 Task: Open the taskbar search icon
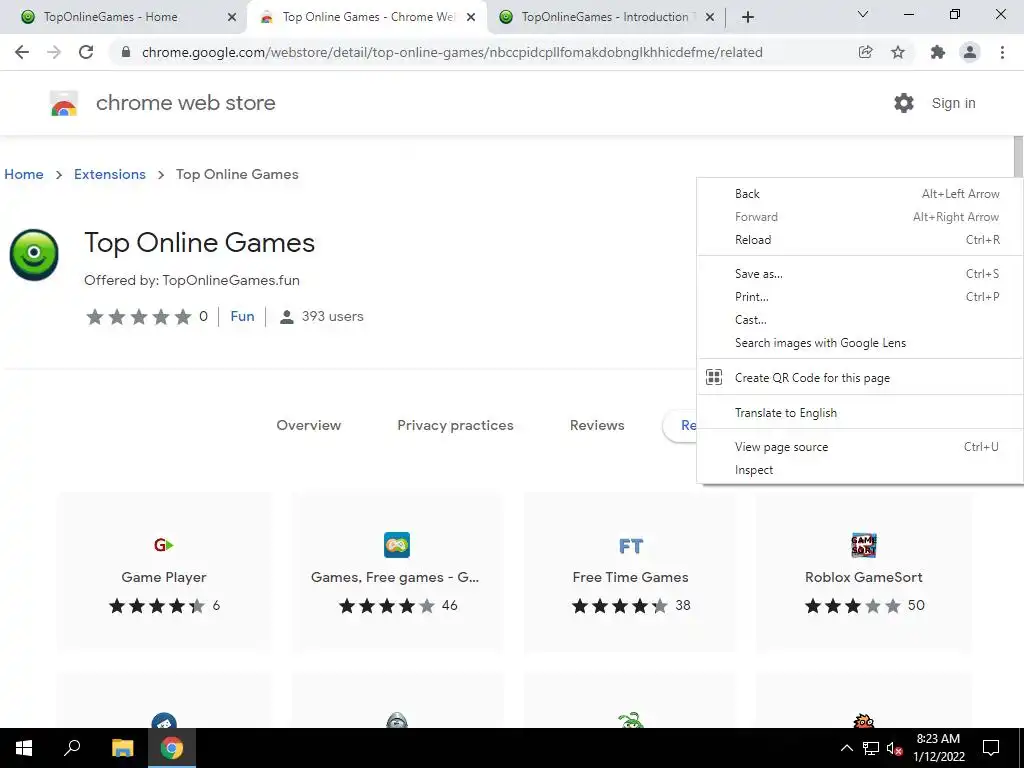pos(72,748)
